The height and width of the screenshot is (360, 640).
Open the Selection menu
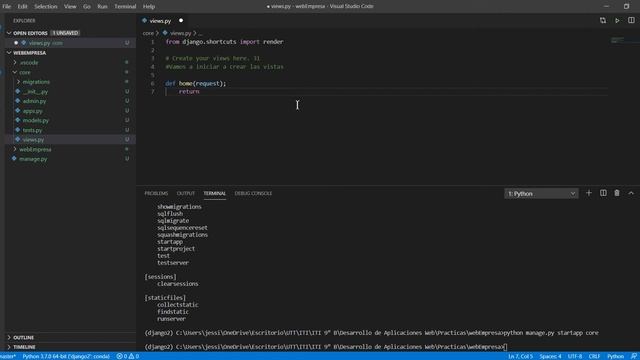pos(46,7)
